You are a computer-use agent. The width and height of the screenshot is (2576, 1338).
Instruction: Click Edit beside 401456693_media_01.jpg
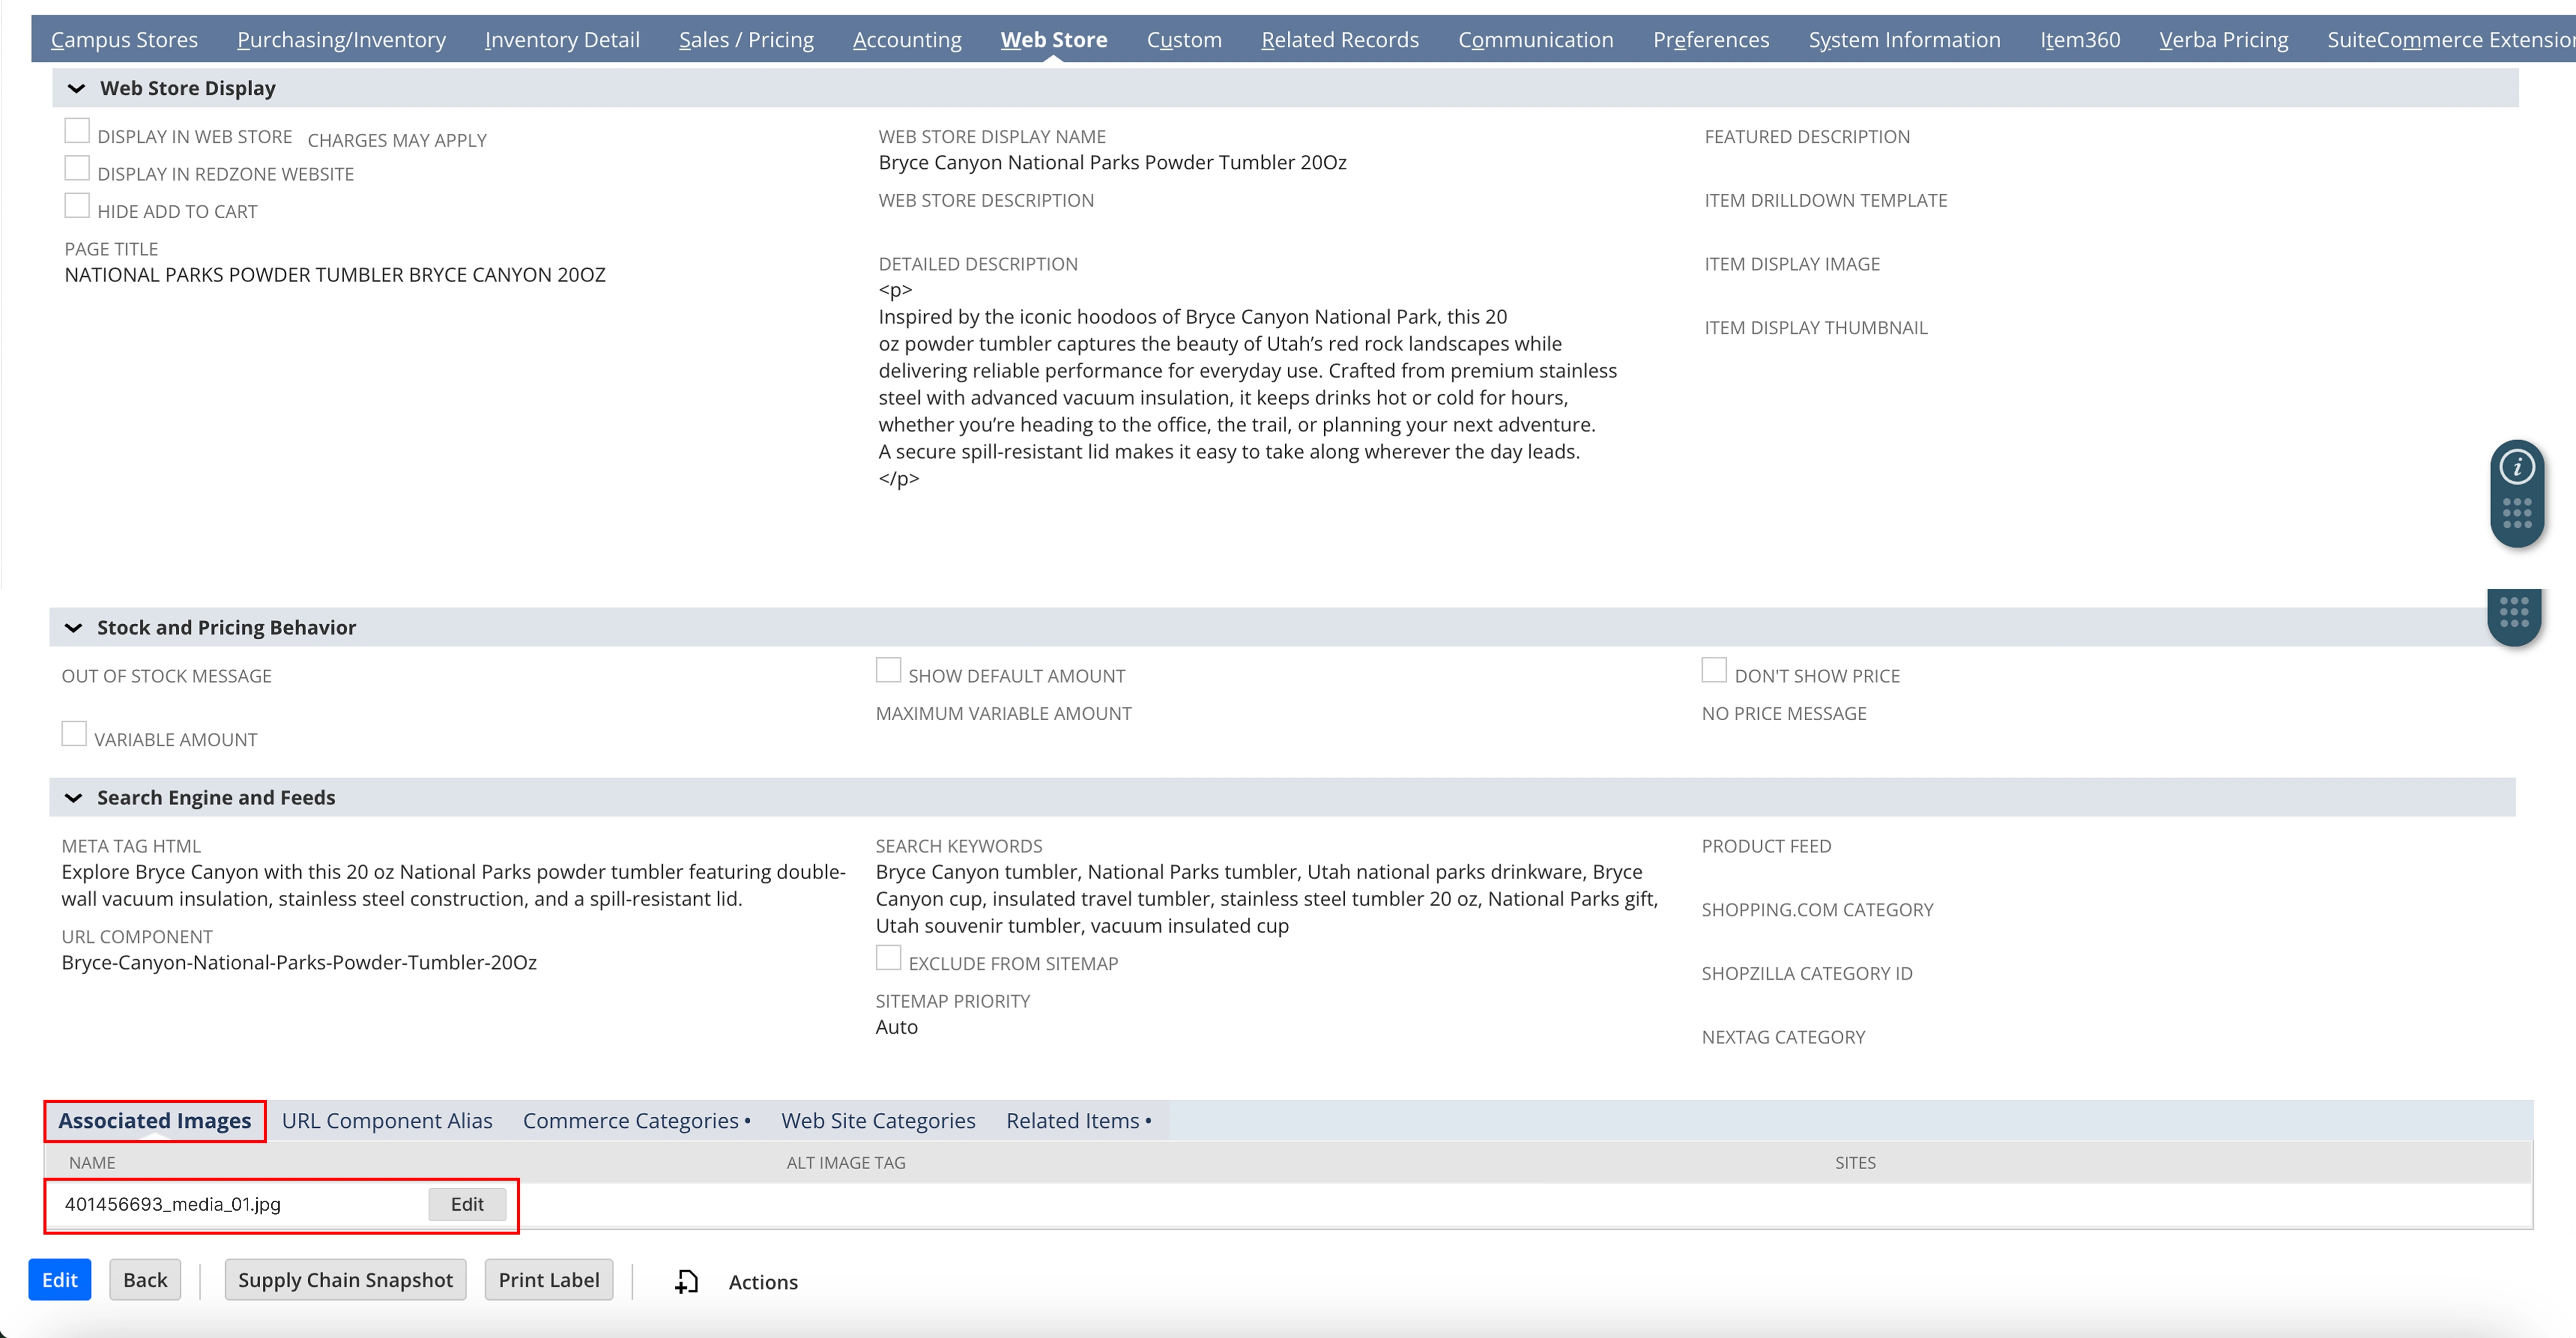[x=467, y=1204]
